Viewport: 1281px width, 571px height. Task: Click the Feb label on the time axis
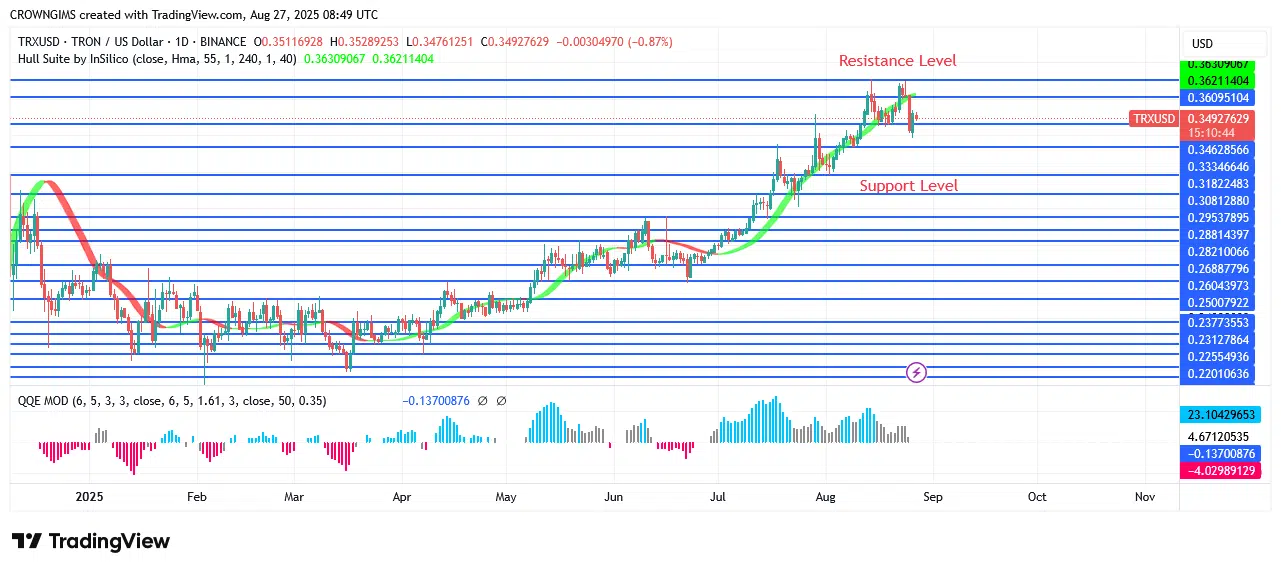[x=196, y=496]
